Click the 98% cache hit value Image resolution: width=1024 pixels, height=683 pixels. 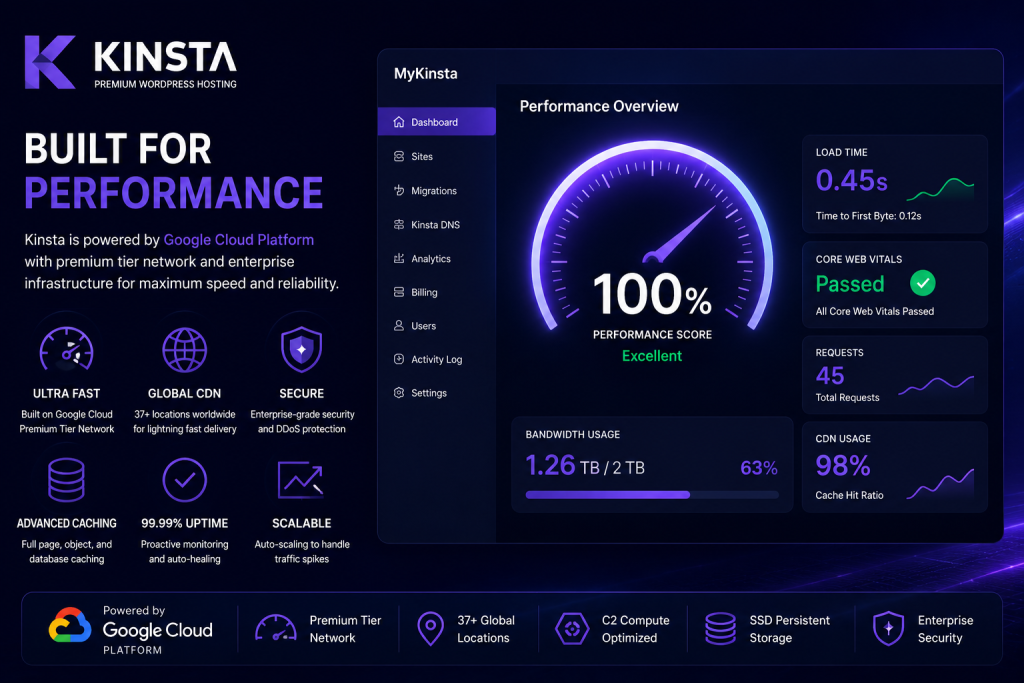[x=843, y=466]
